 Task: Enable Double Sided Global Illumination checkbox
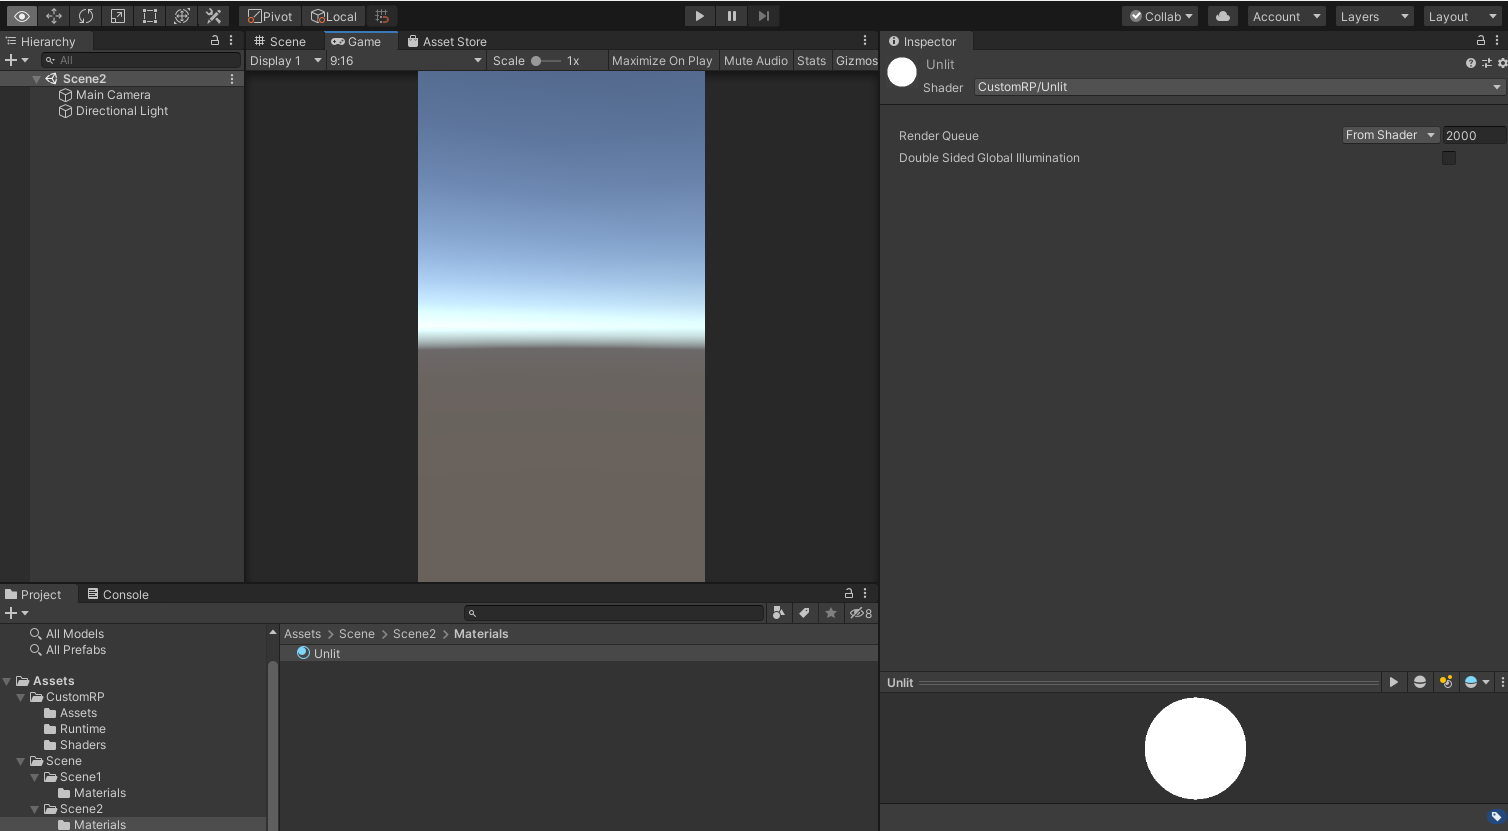pyautogui.click(x=1448, y=158)
